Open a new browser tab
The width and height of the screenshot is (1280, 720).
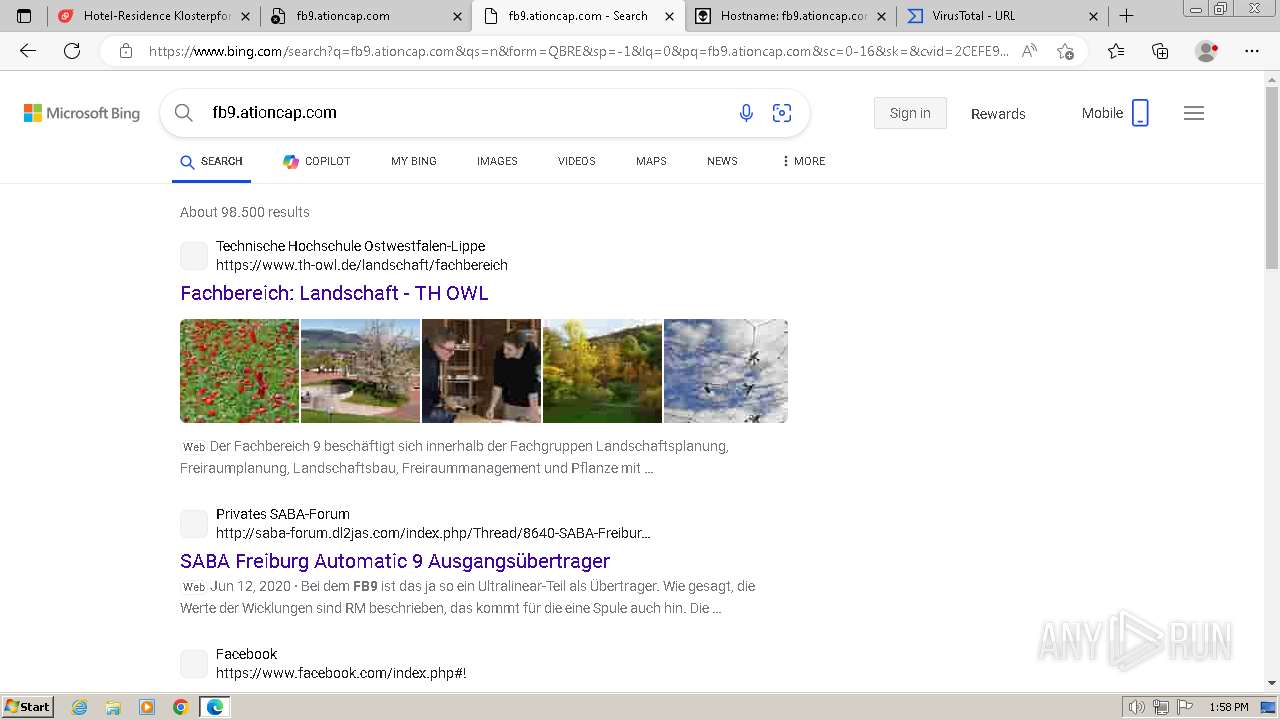[1127, 16]
